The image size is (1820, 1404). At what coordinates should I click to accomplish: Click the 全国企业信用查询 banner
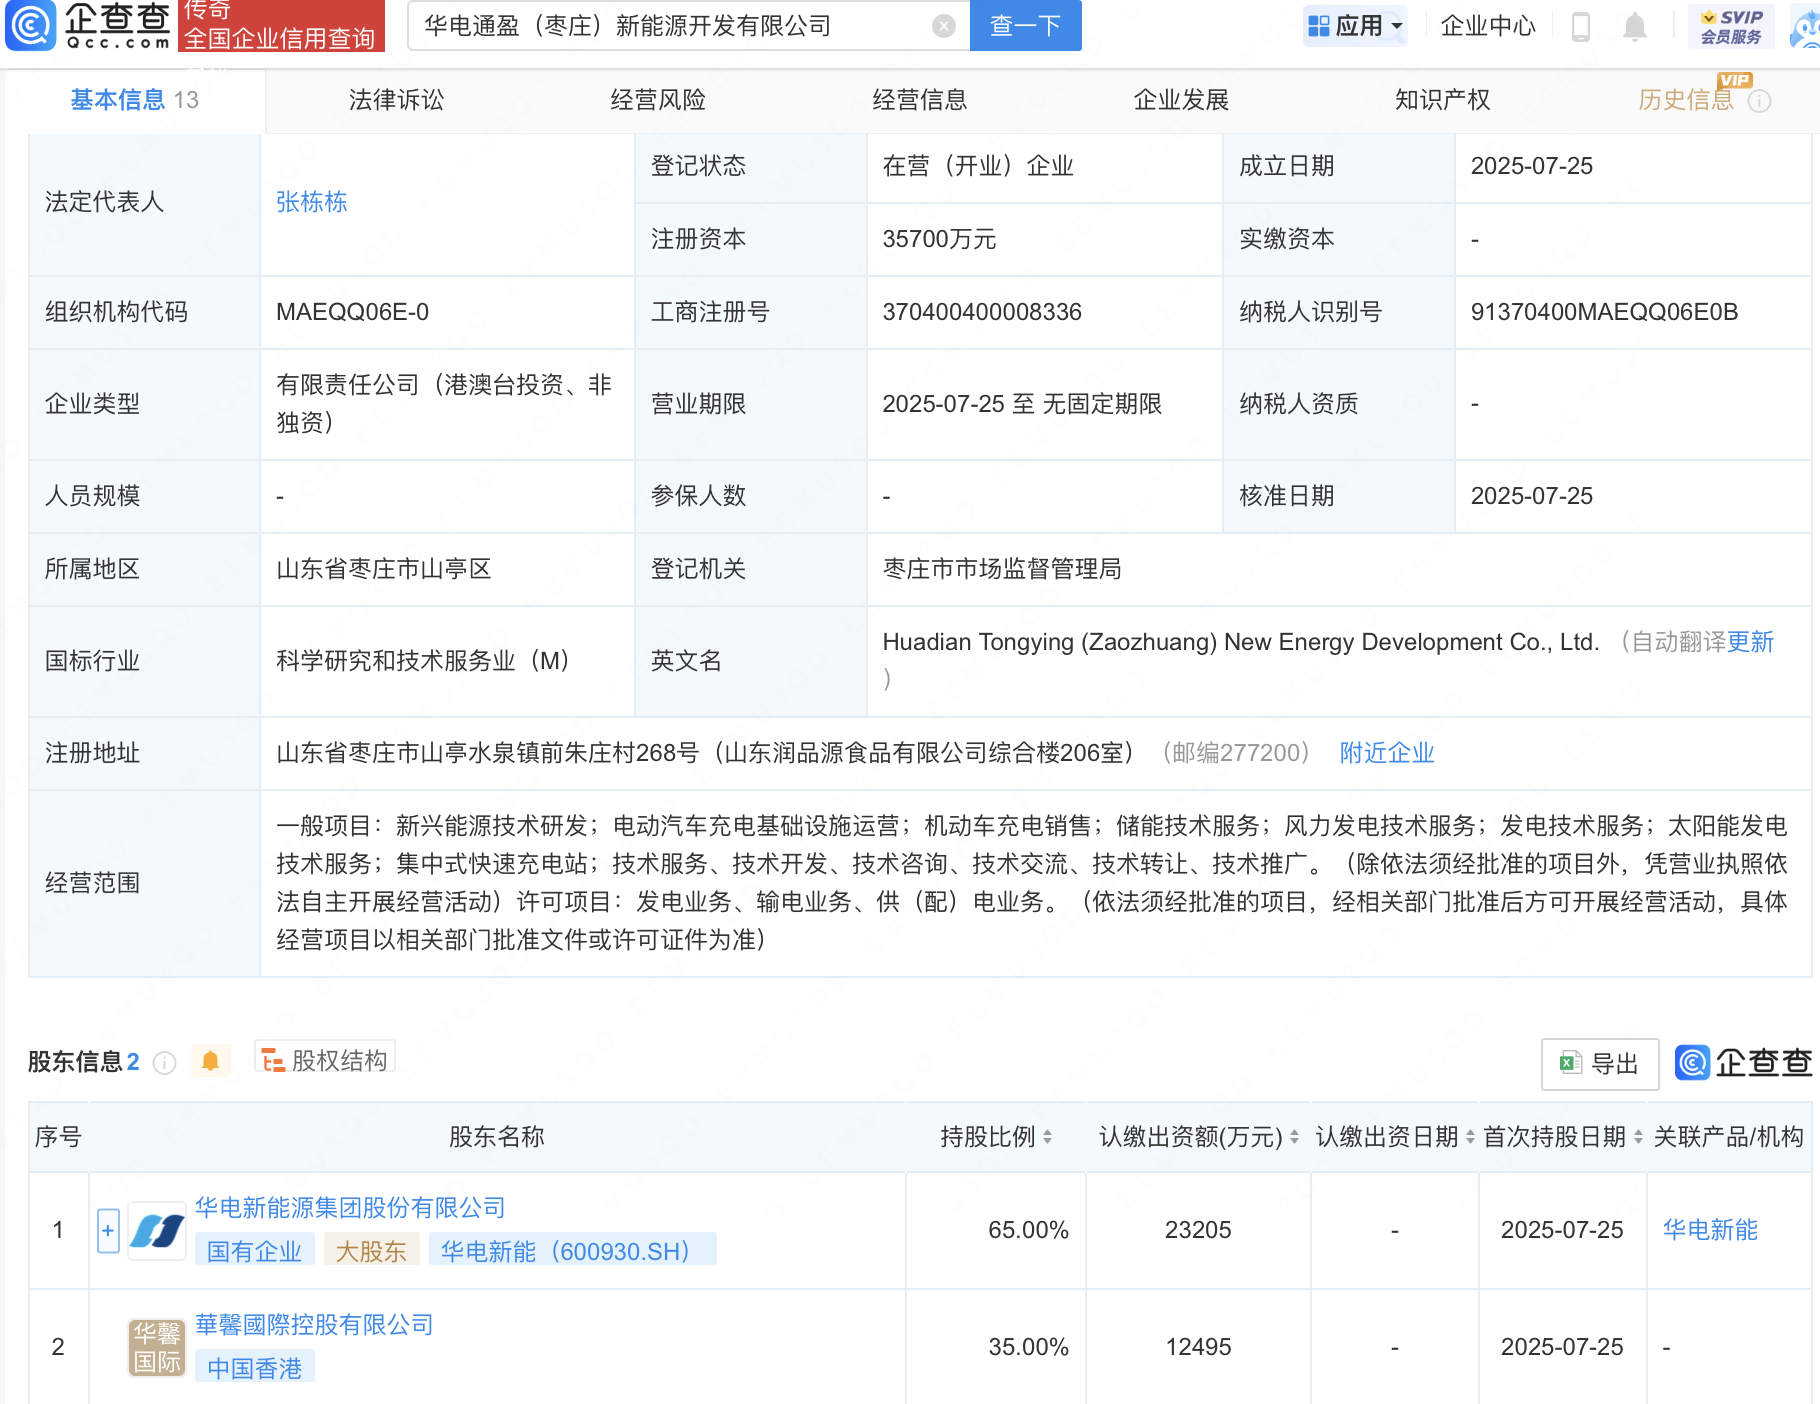click(281, 26)
